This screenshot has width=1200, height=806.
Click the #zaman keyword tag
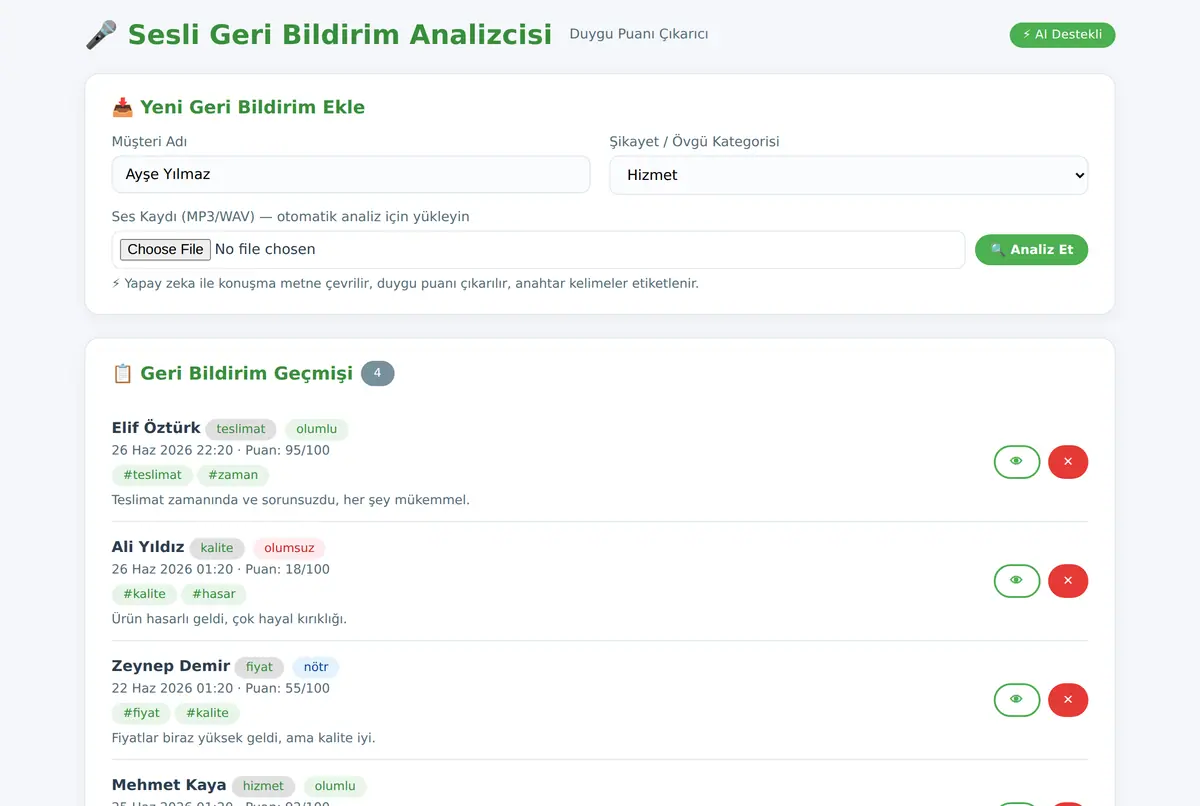coord(233,475)
